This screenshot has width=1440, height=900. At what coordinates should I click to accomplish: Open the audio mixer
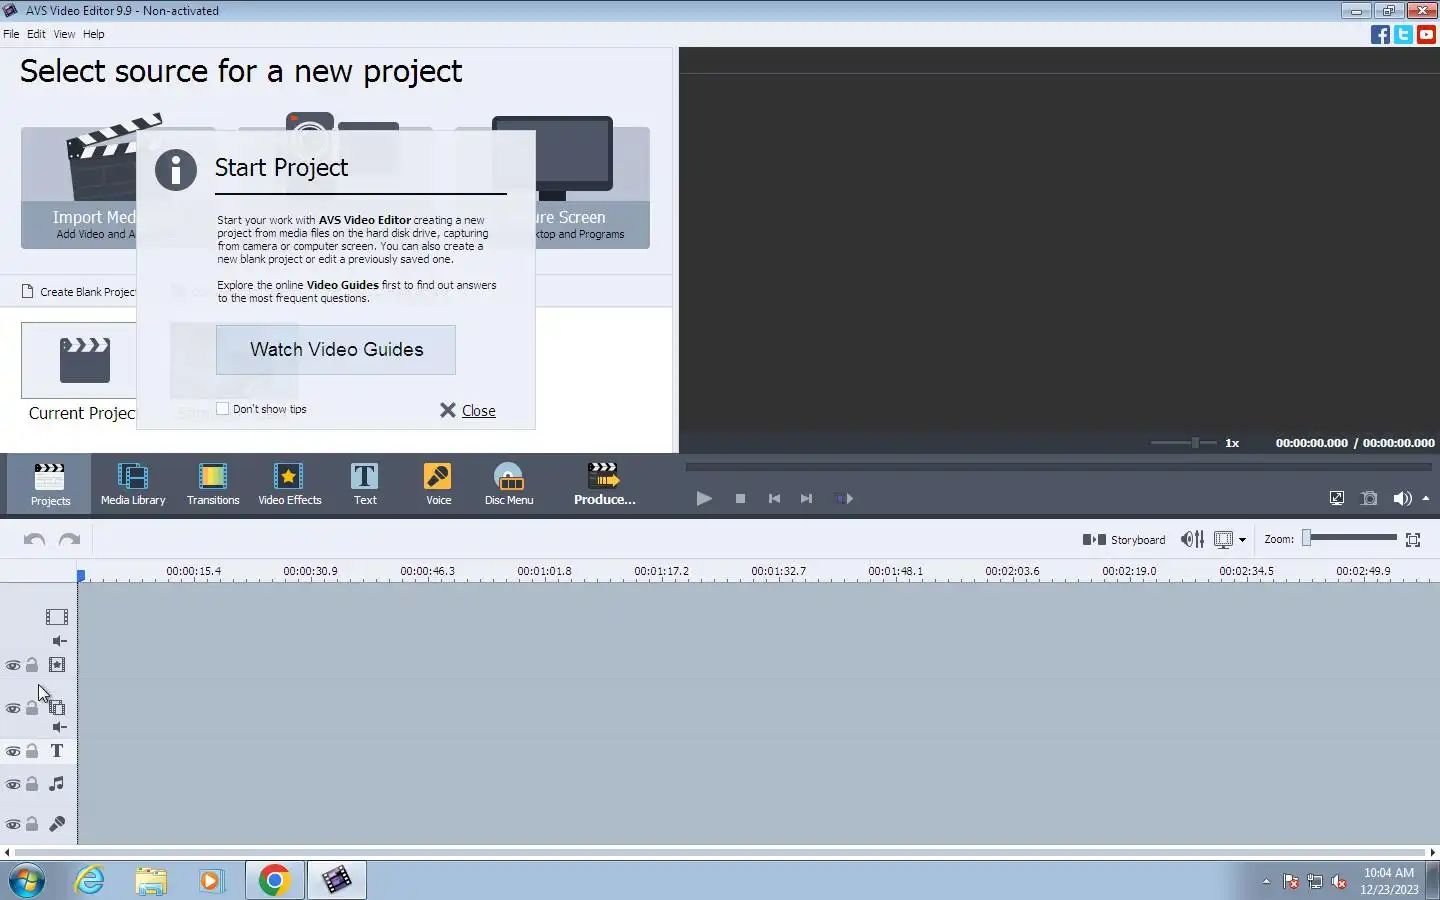click(1192, 539)
